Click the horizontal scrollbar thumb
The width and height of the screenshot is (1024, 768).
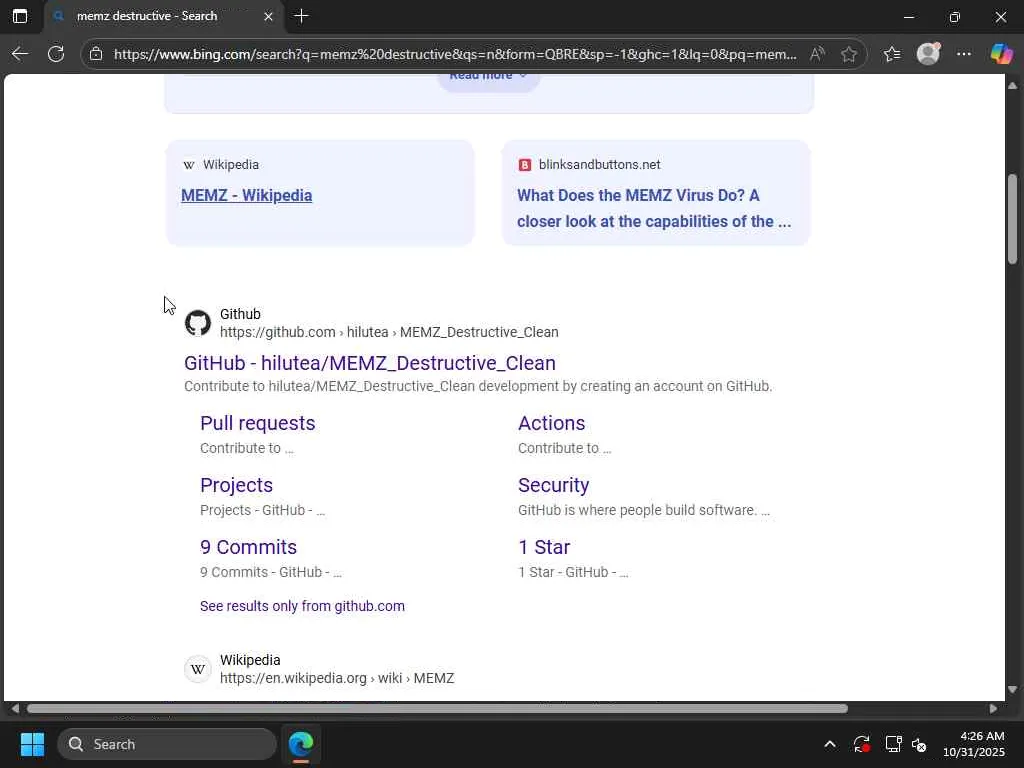tap(437, 709)
